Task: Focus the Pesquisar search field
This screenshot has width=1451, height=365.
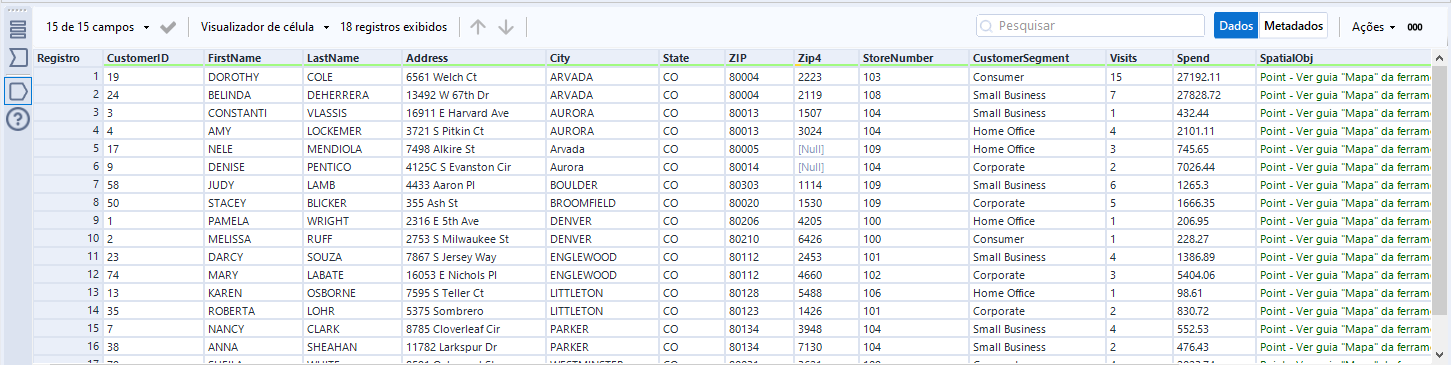Action: click(1090, 26)
